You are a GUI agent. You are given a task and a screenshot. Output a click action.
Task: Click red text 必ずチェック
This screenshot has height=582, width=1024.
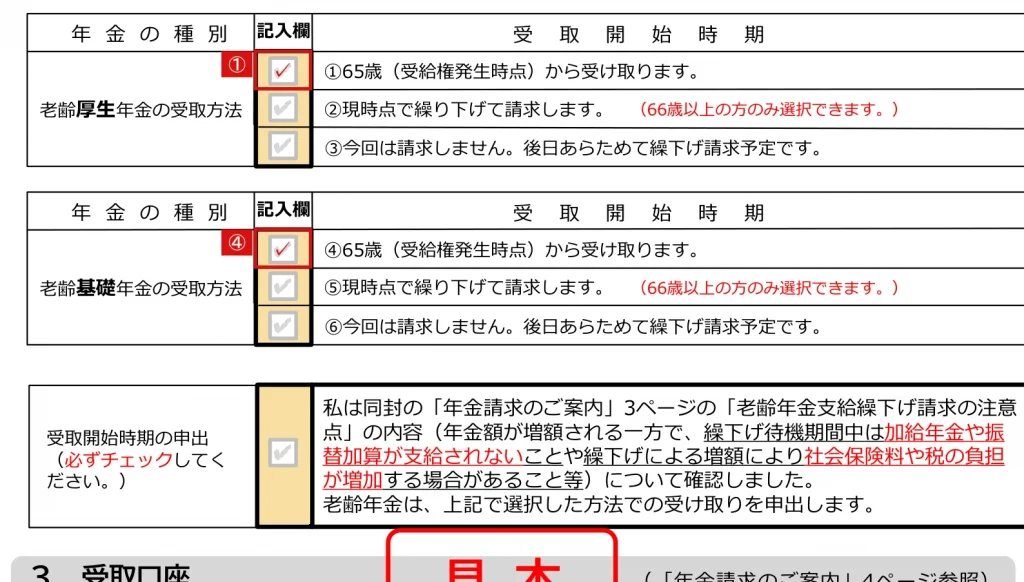coord(118,459)
